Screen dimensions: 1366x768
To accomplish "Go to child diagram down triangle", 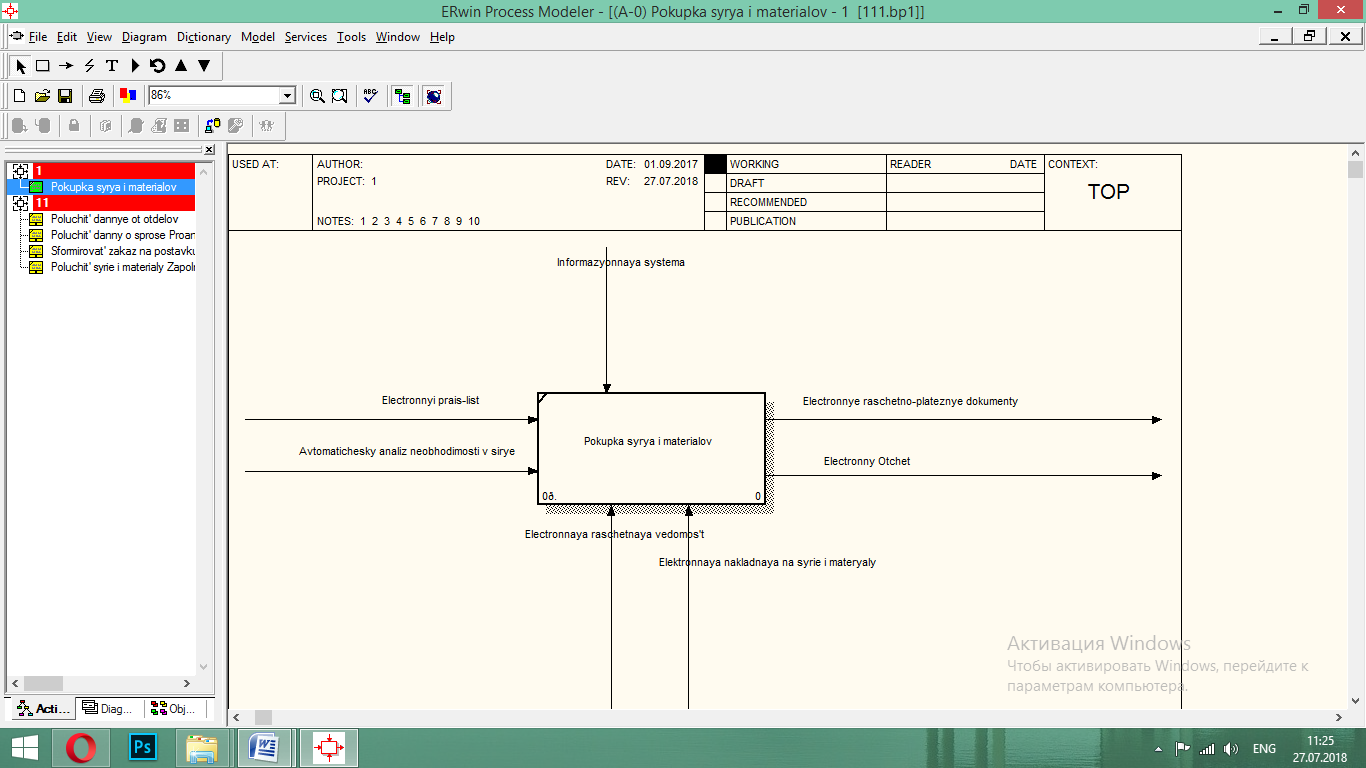I will [x=204, y=66].
